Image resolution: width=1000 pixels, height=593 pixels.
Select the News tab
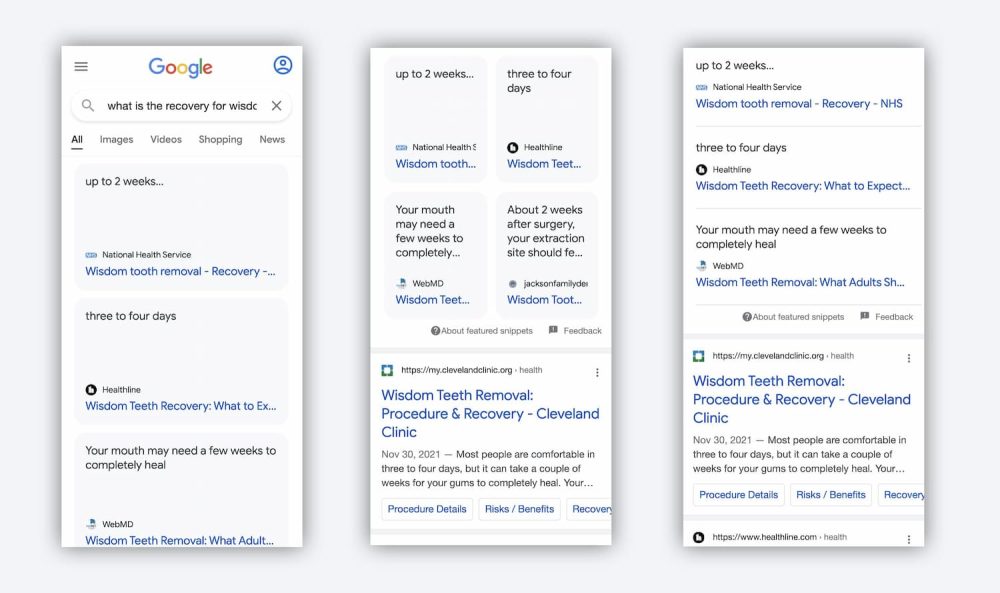click(271, 139)
